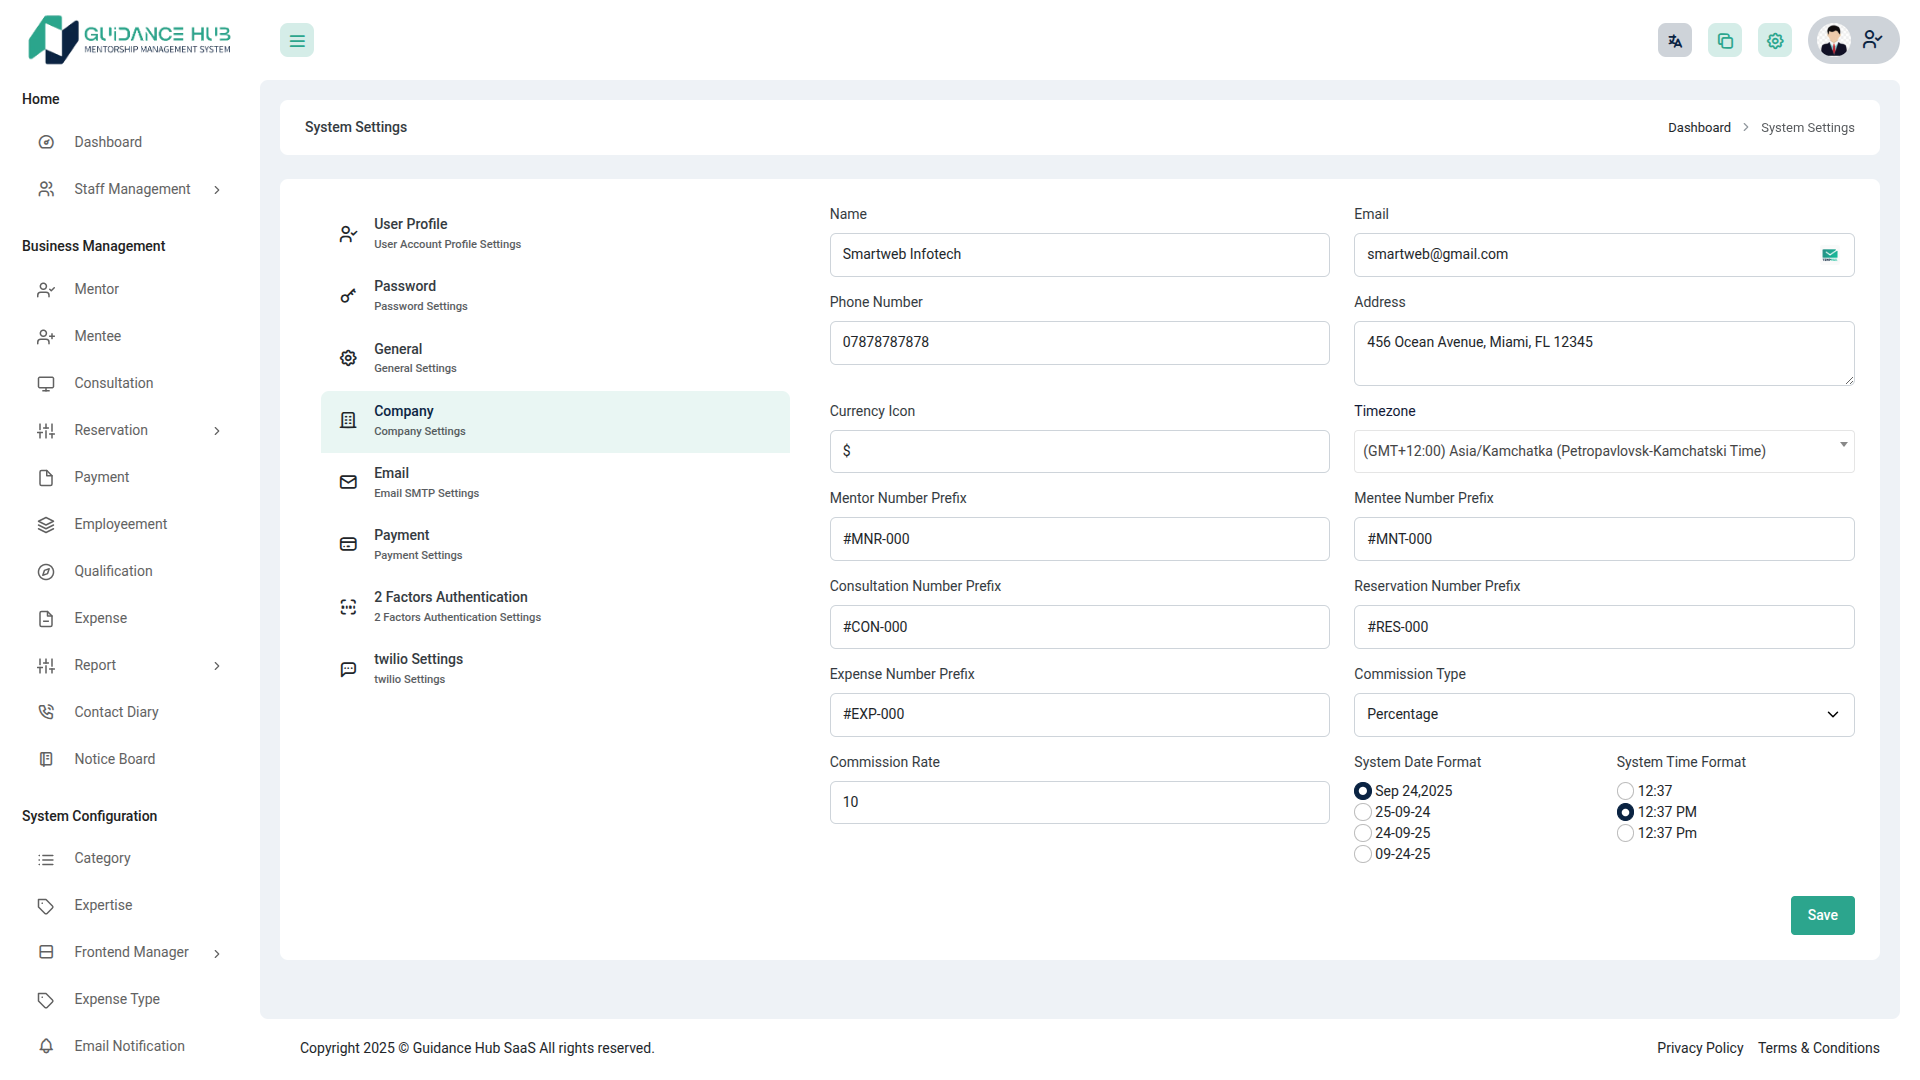
Task: Click the Notice Board sidebar icon
Action: click(x=46, y=759)
